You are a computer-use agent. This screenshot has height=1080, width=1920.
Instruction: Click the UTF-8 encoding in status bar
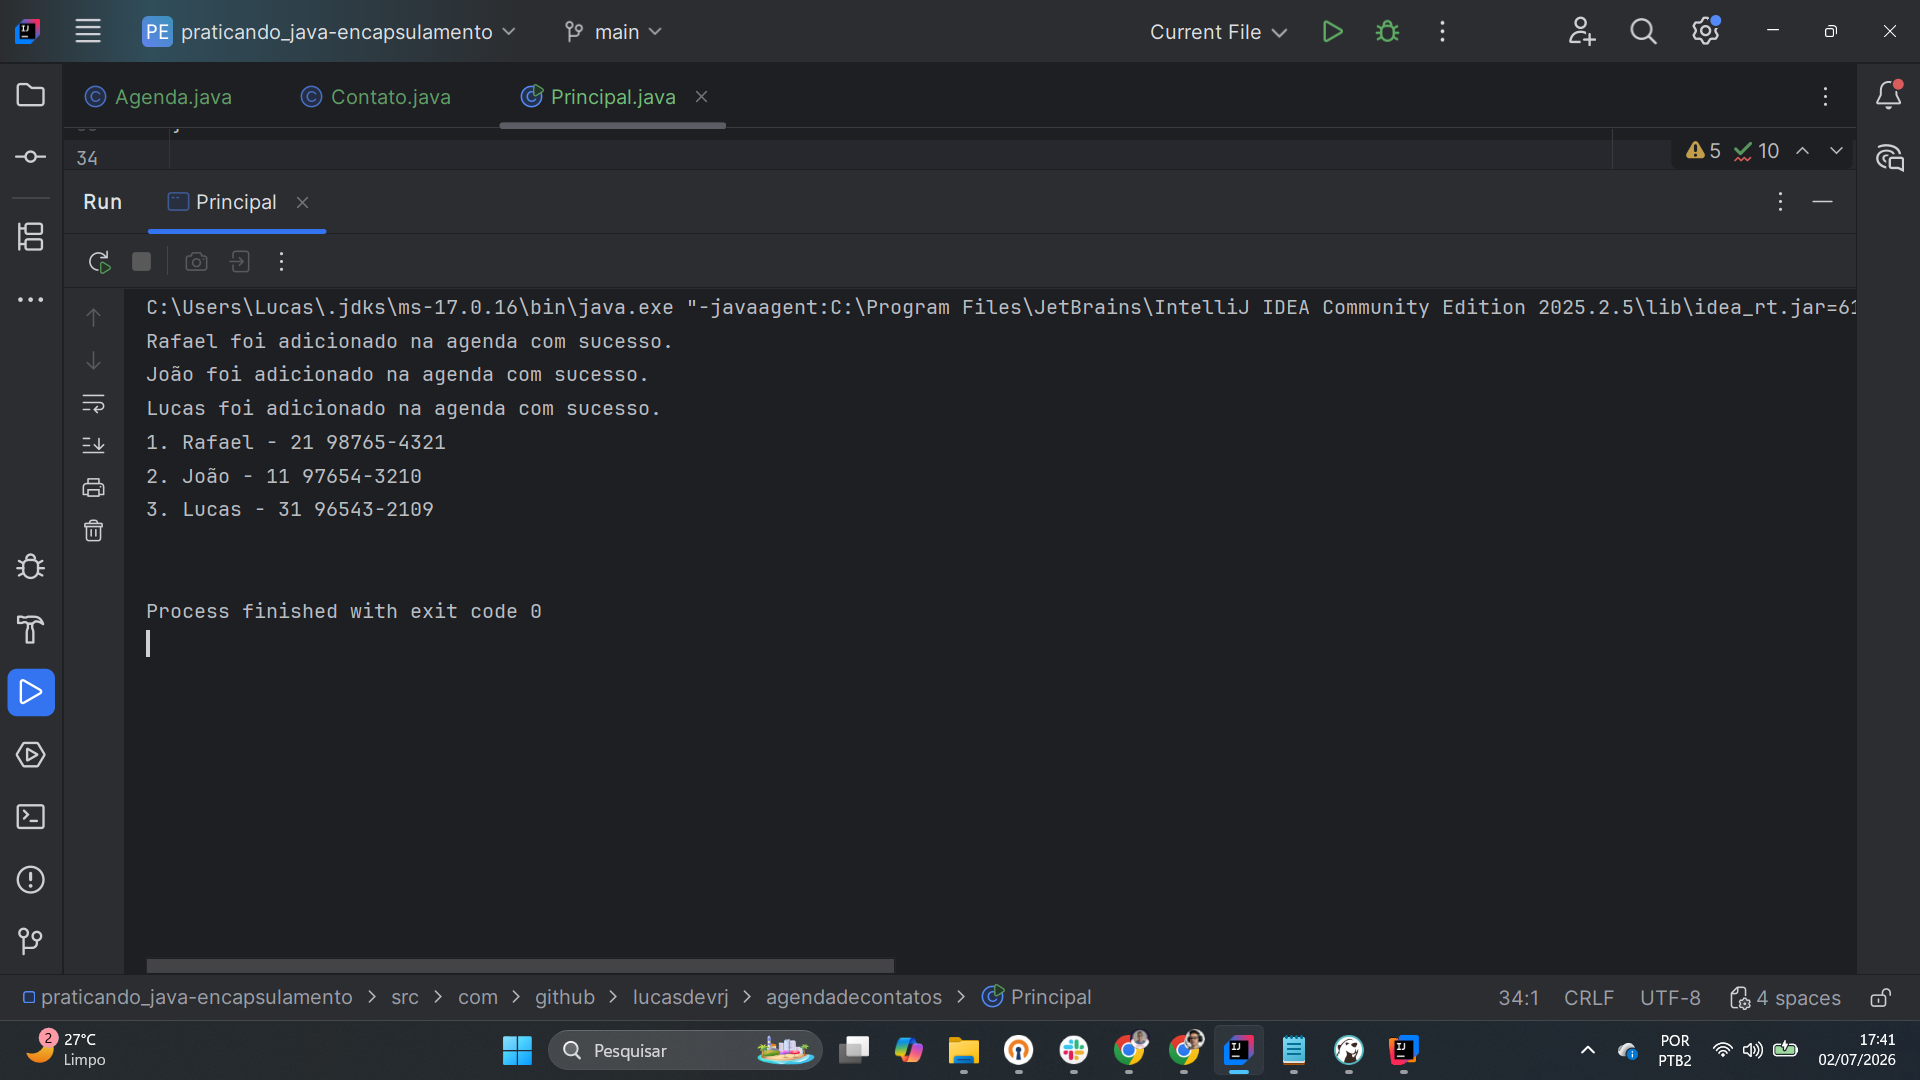tap(1670, 998)
